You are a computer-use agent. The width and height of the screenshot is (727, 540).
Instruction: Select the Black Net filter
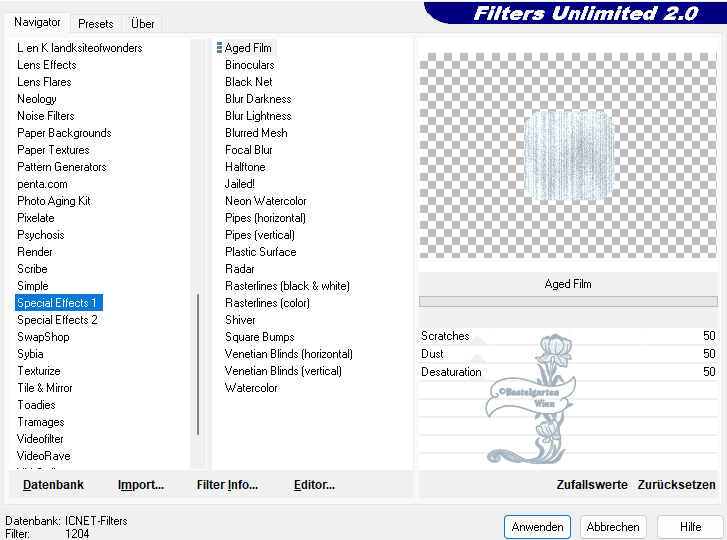coord(249,82)
